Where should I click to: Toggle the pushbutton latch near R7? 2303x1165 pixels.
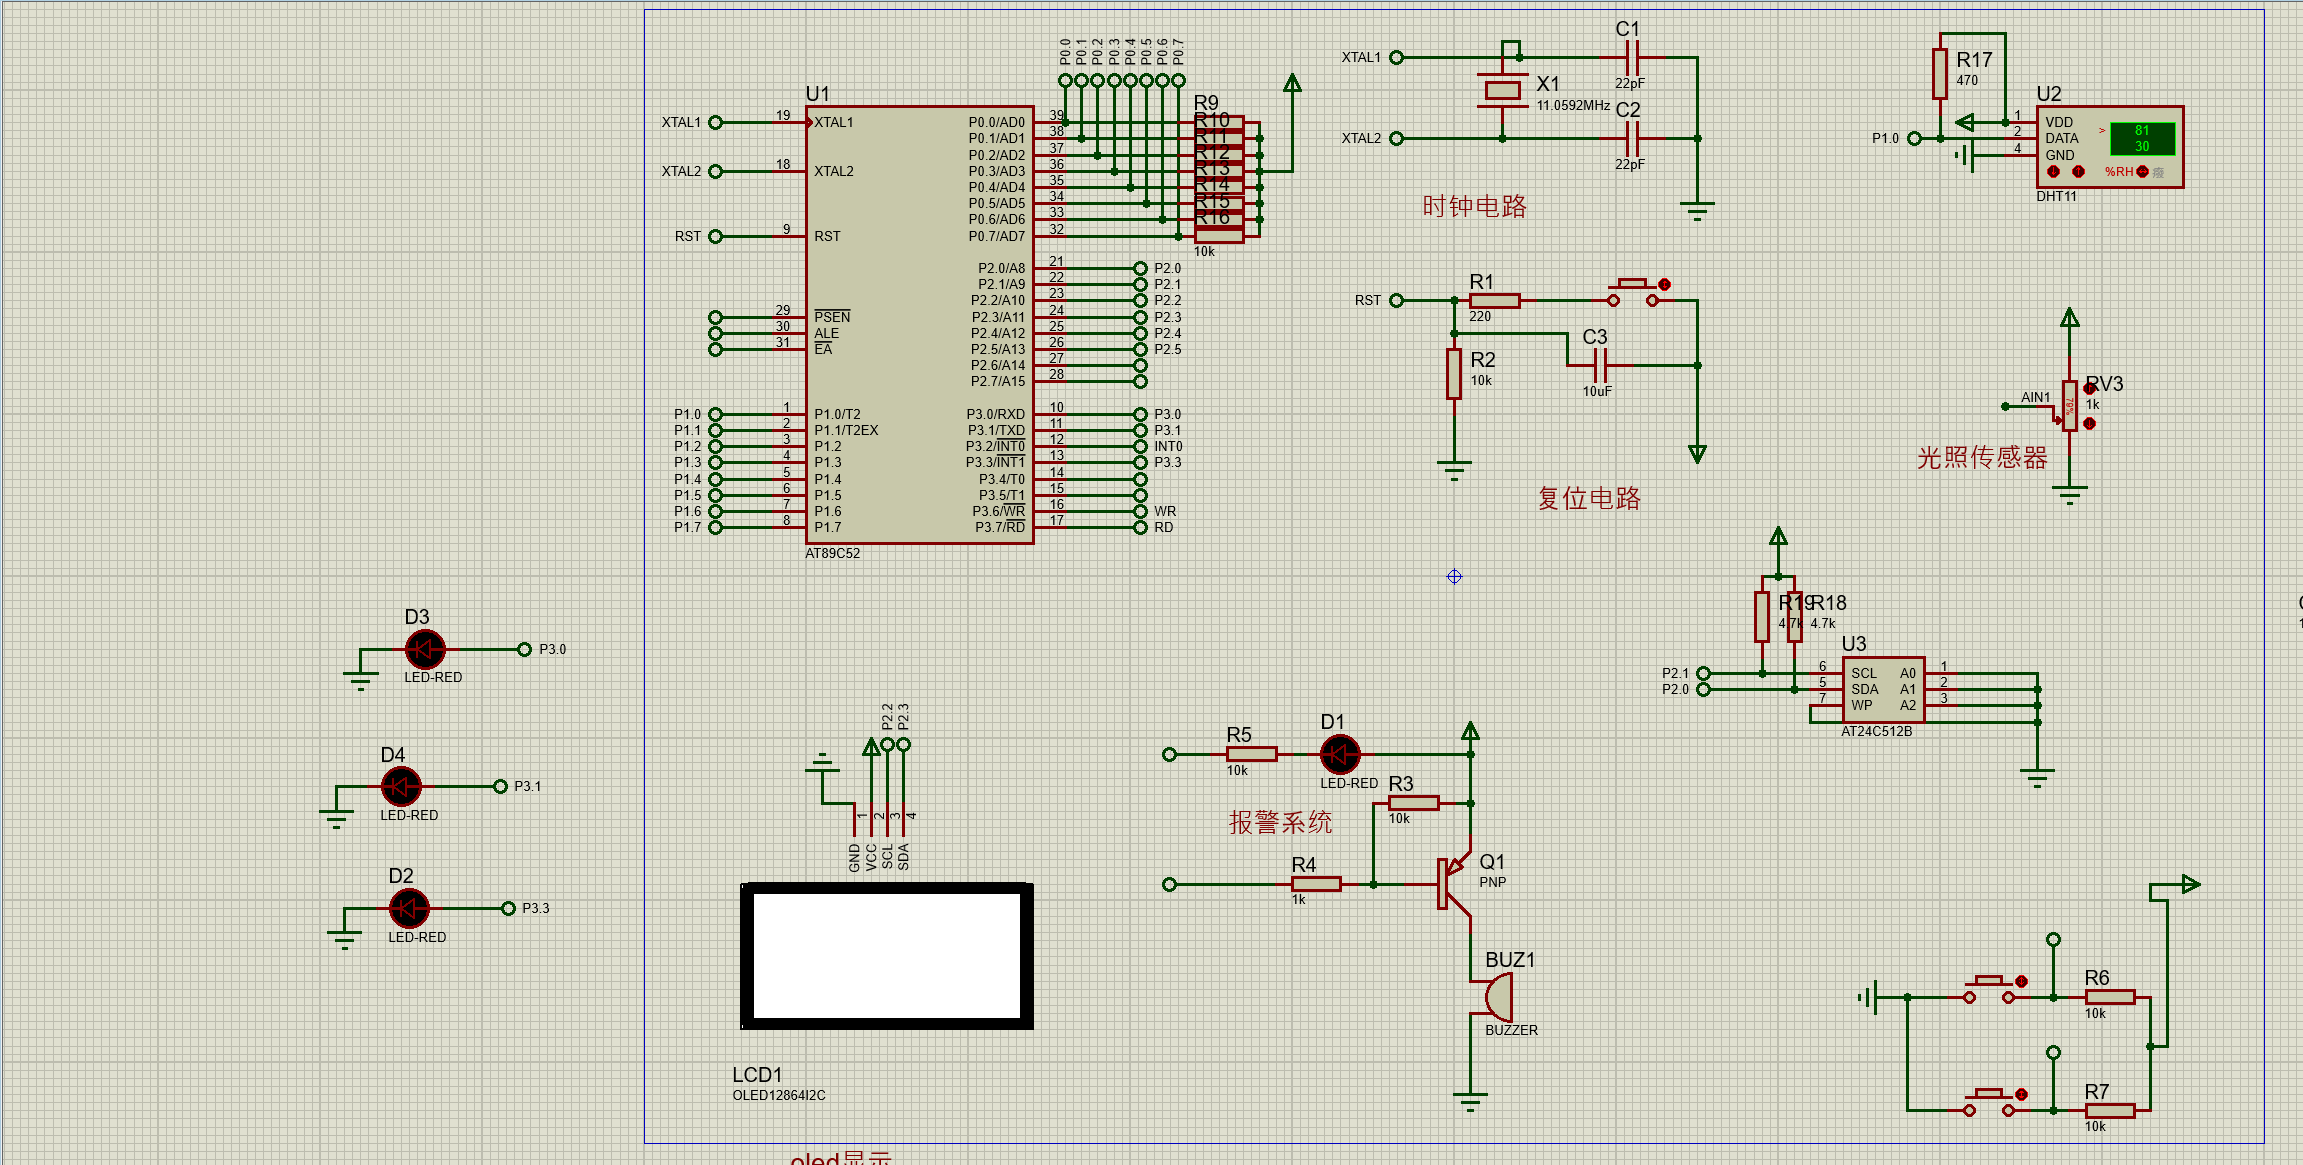coord(2021,1095)
